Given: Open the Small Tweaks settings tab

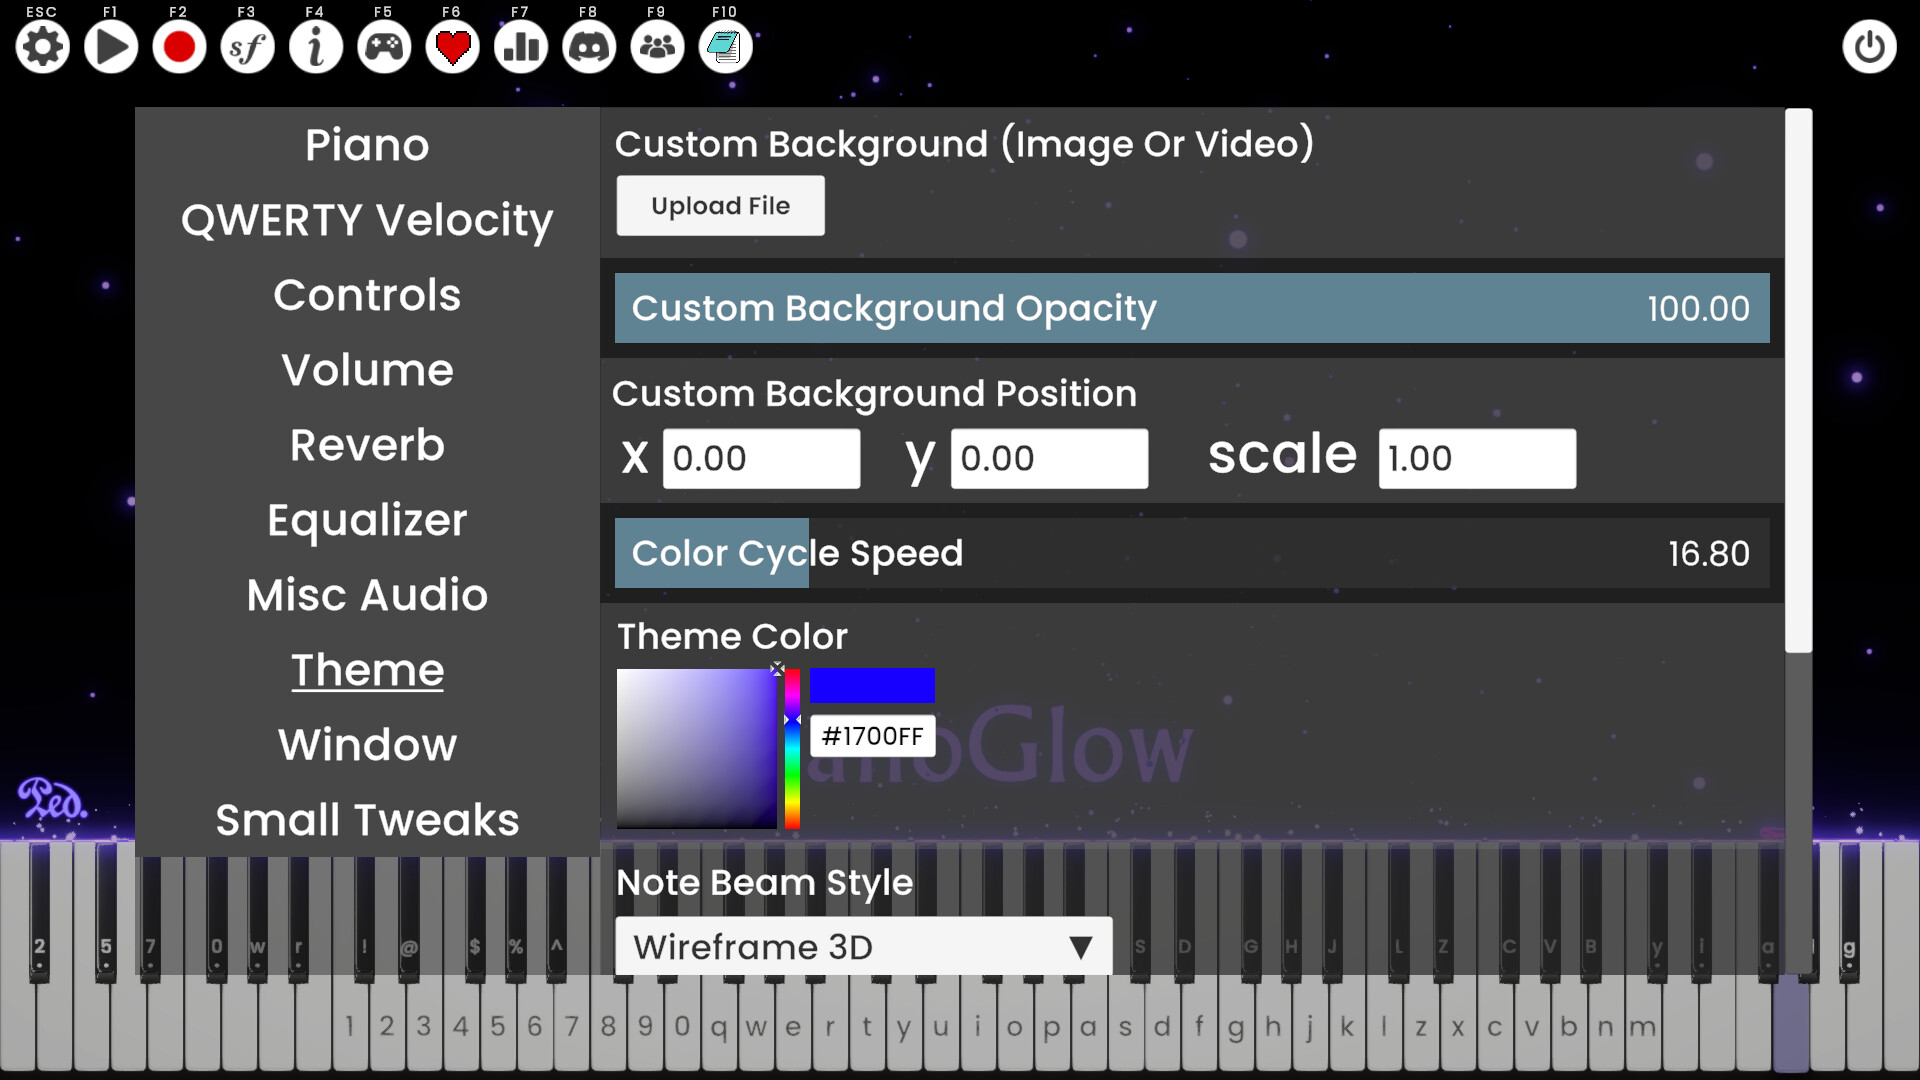Looking at the screenshot, I should [367, 820].
